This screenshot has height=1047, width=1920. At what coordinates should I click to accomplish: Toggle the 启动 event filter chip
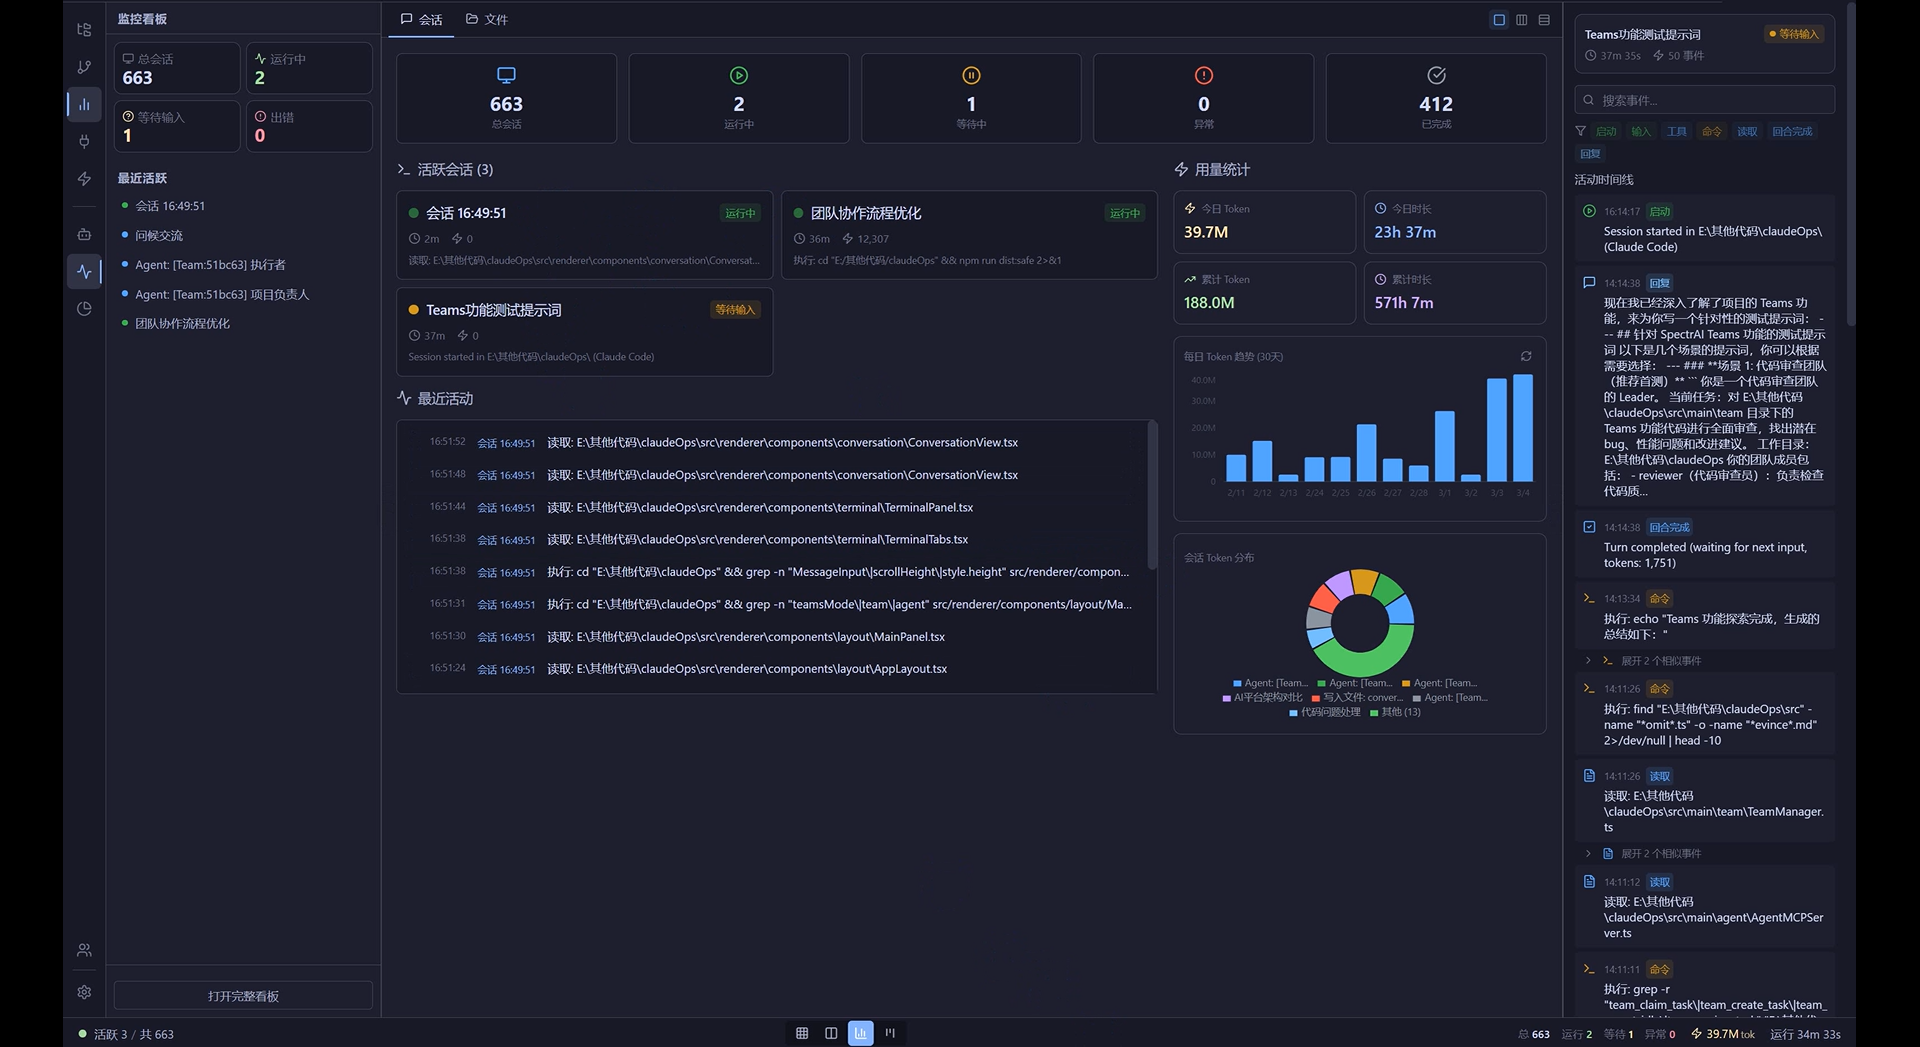tap(1606, 132)
